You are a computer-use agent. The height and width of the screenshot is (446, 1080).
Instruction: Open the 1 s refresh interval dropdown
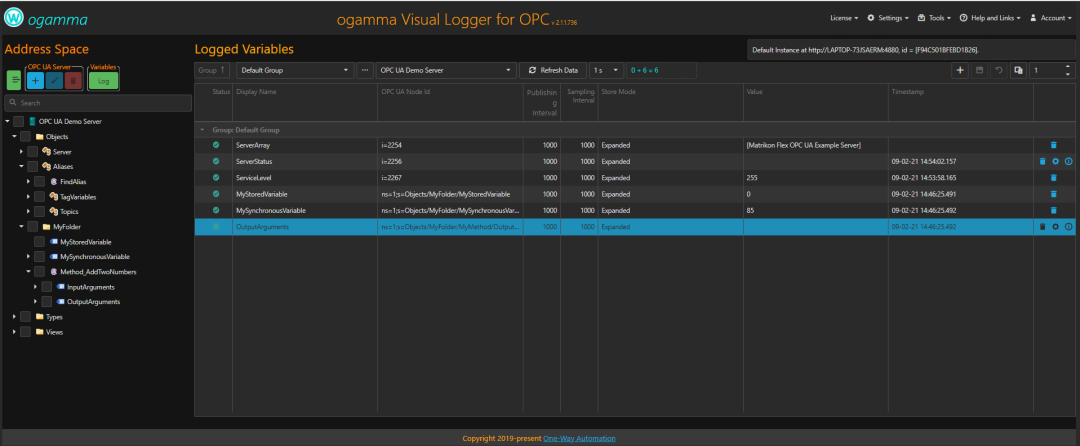click(606, 70)
